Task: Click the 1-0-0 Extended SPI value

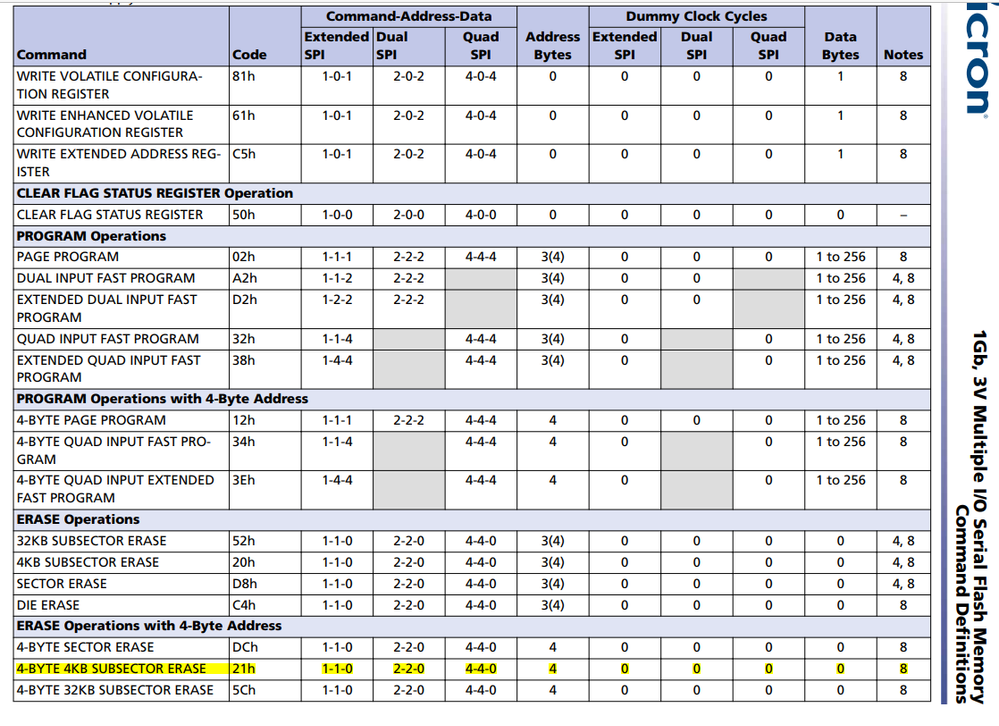Action: 337,215
